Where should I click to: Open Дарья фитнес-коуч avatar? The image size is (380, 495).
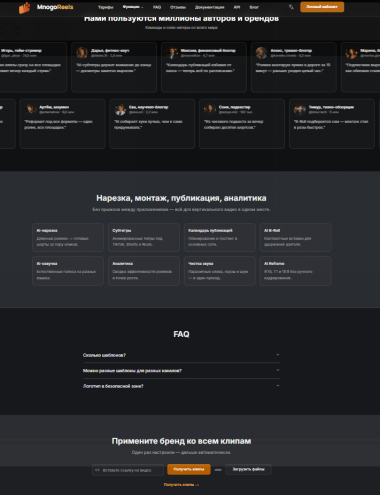click(x=82, y=52)
